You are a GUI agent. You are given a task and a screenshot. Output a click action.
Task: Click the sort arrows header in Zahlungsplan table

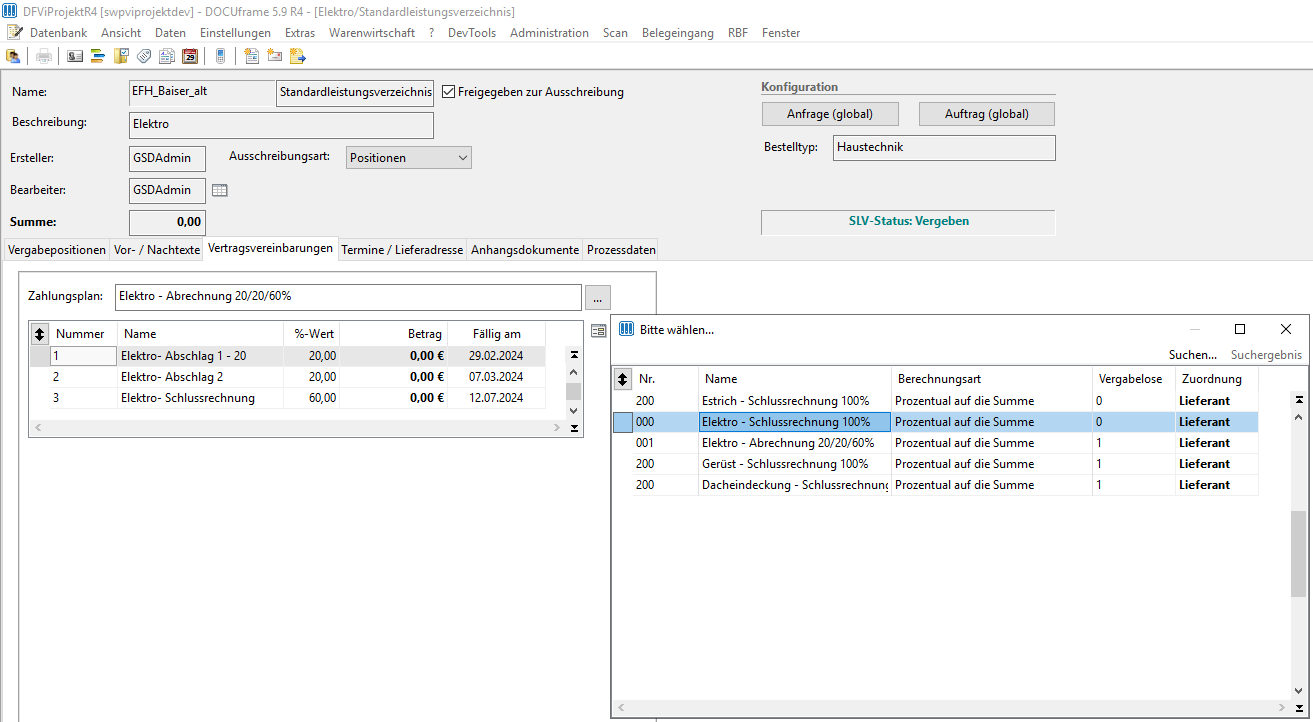tap(40, 334)
